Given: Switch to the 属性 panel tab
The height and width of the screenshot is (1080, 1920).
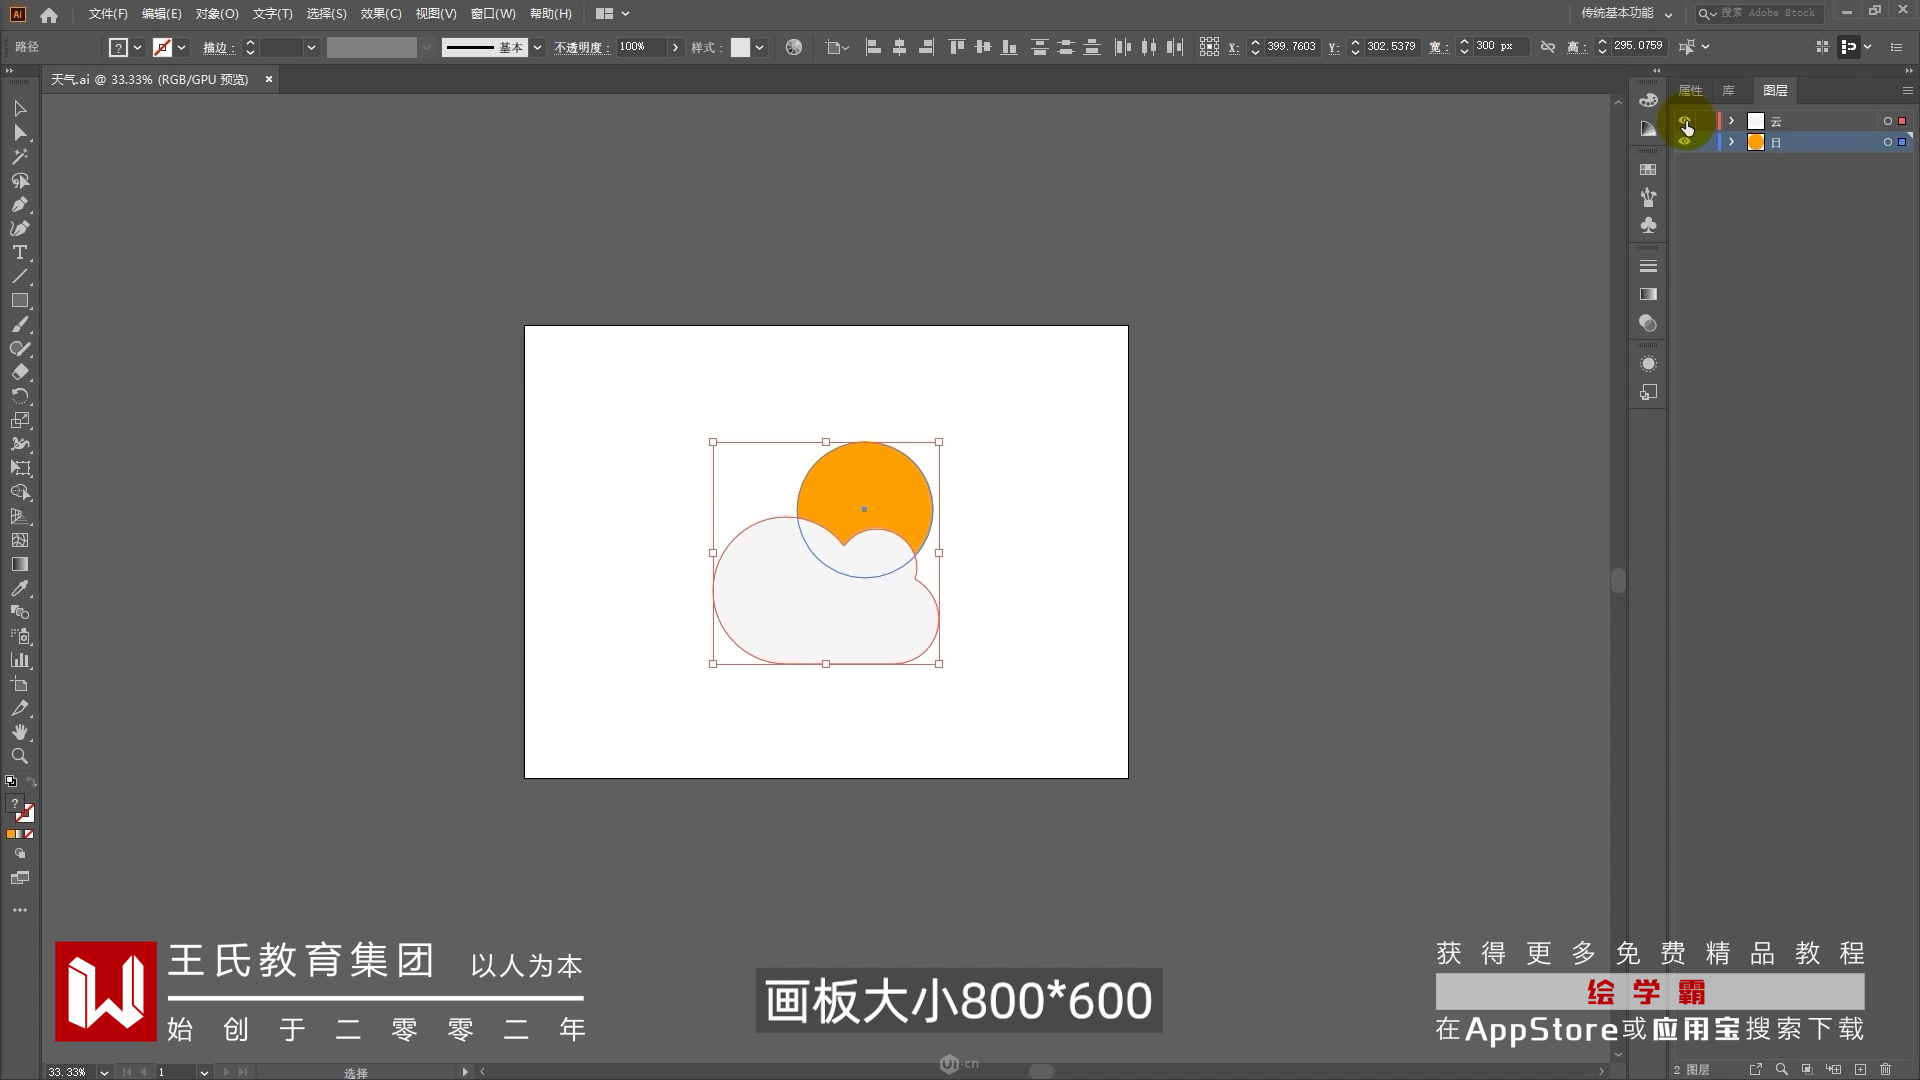Looking at the screenshot, I should [x=1690, y=90].
